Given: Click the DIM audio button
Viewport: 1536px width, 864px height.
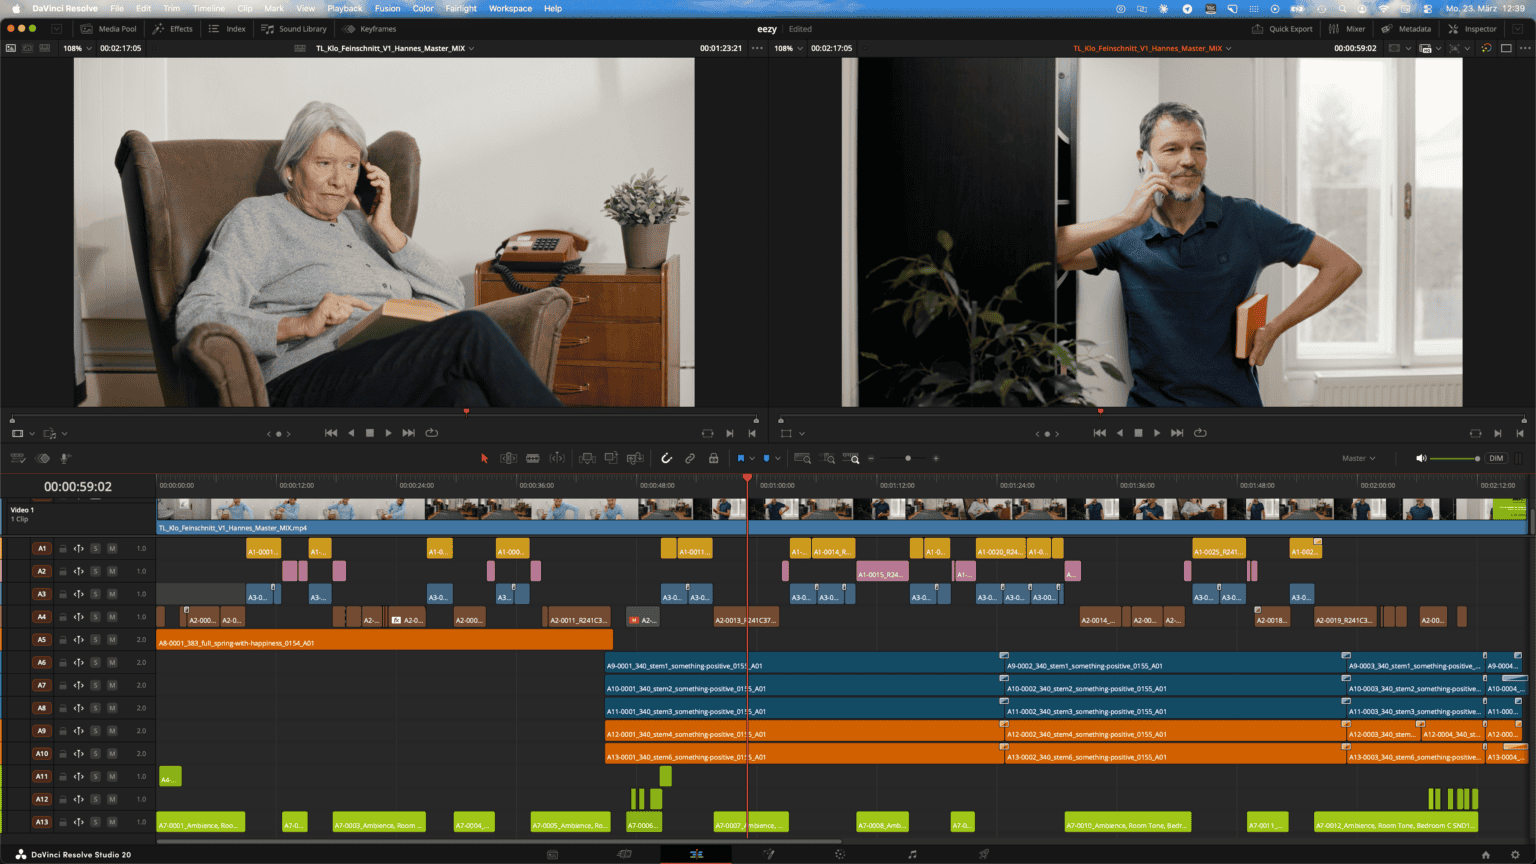Looking at the screenshot, I should 1496,458.
